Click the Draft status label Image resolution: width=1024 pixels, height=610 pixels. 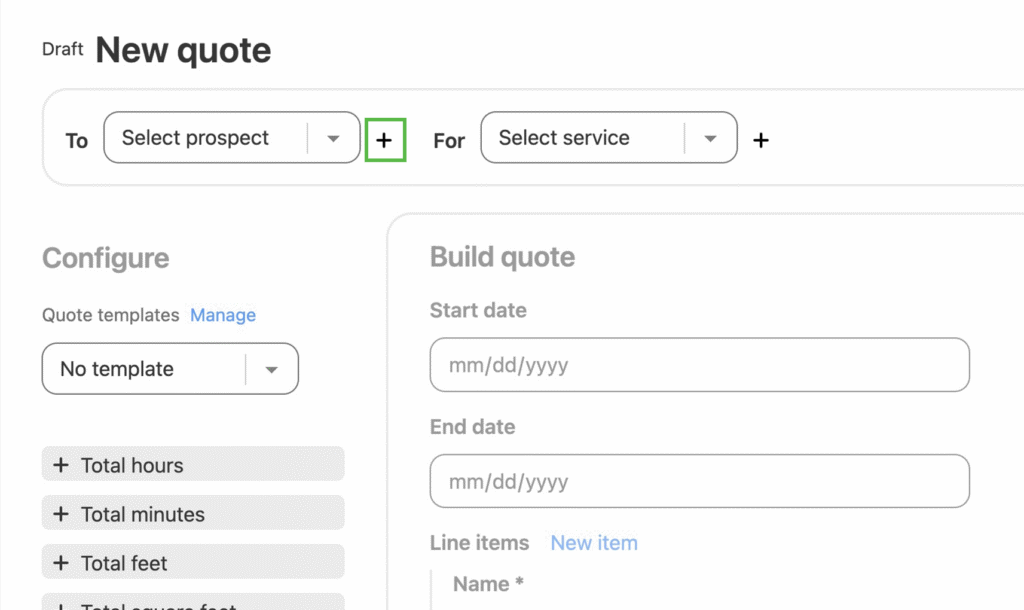[x=62, y=49]
